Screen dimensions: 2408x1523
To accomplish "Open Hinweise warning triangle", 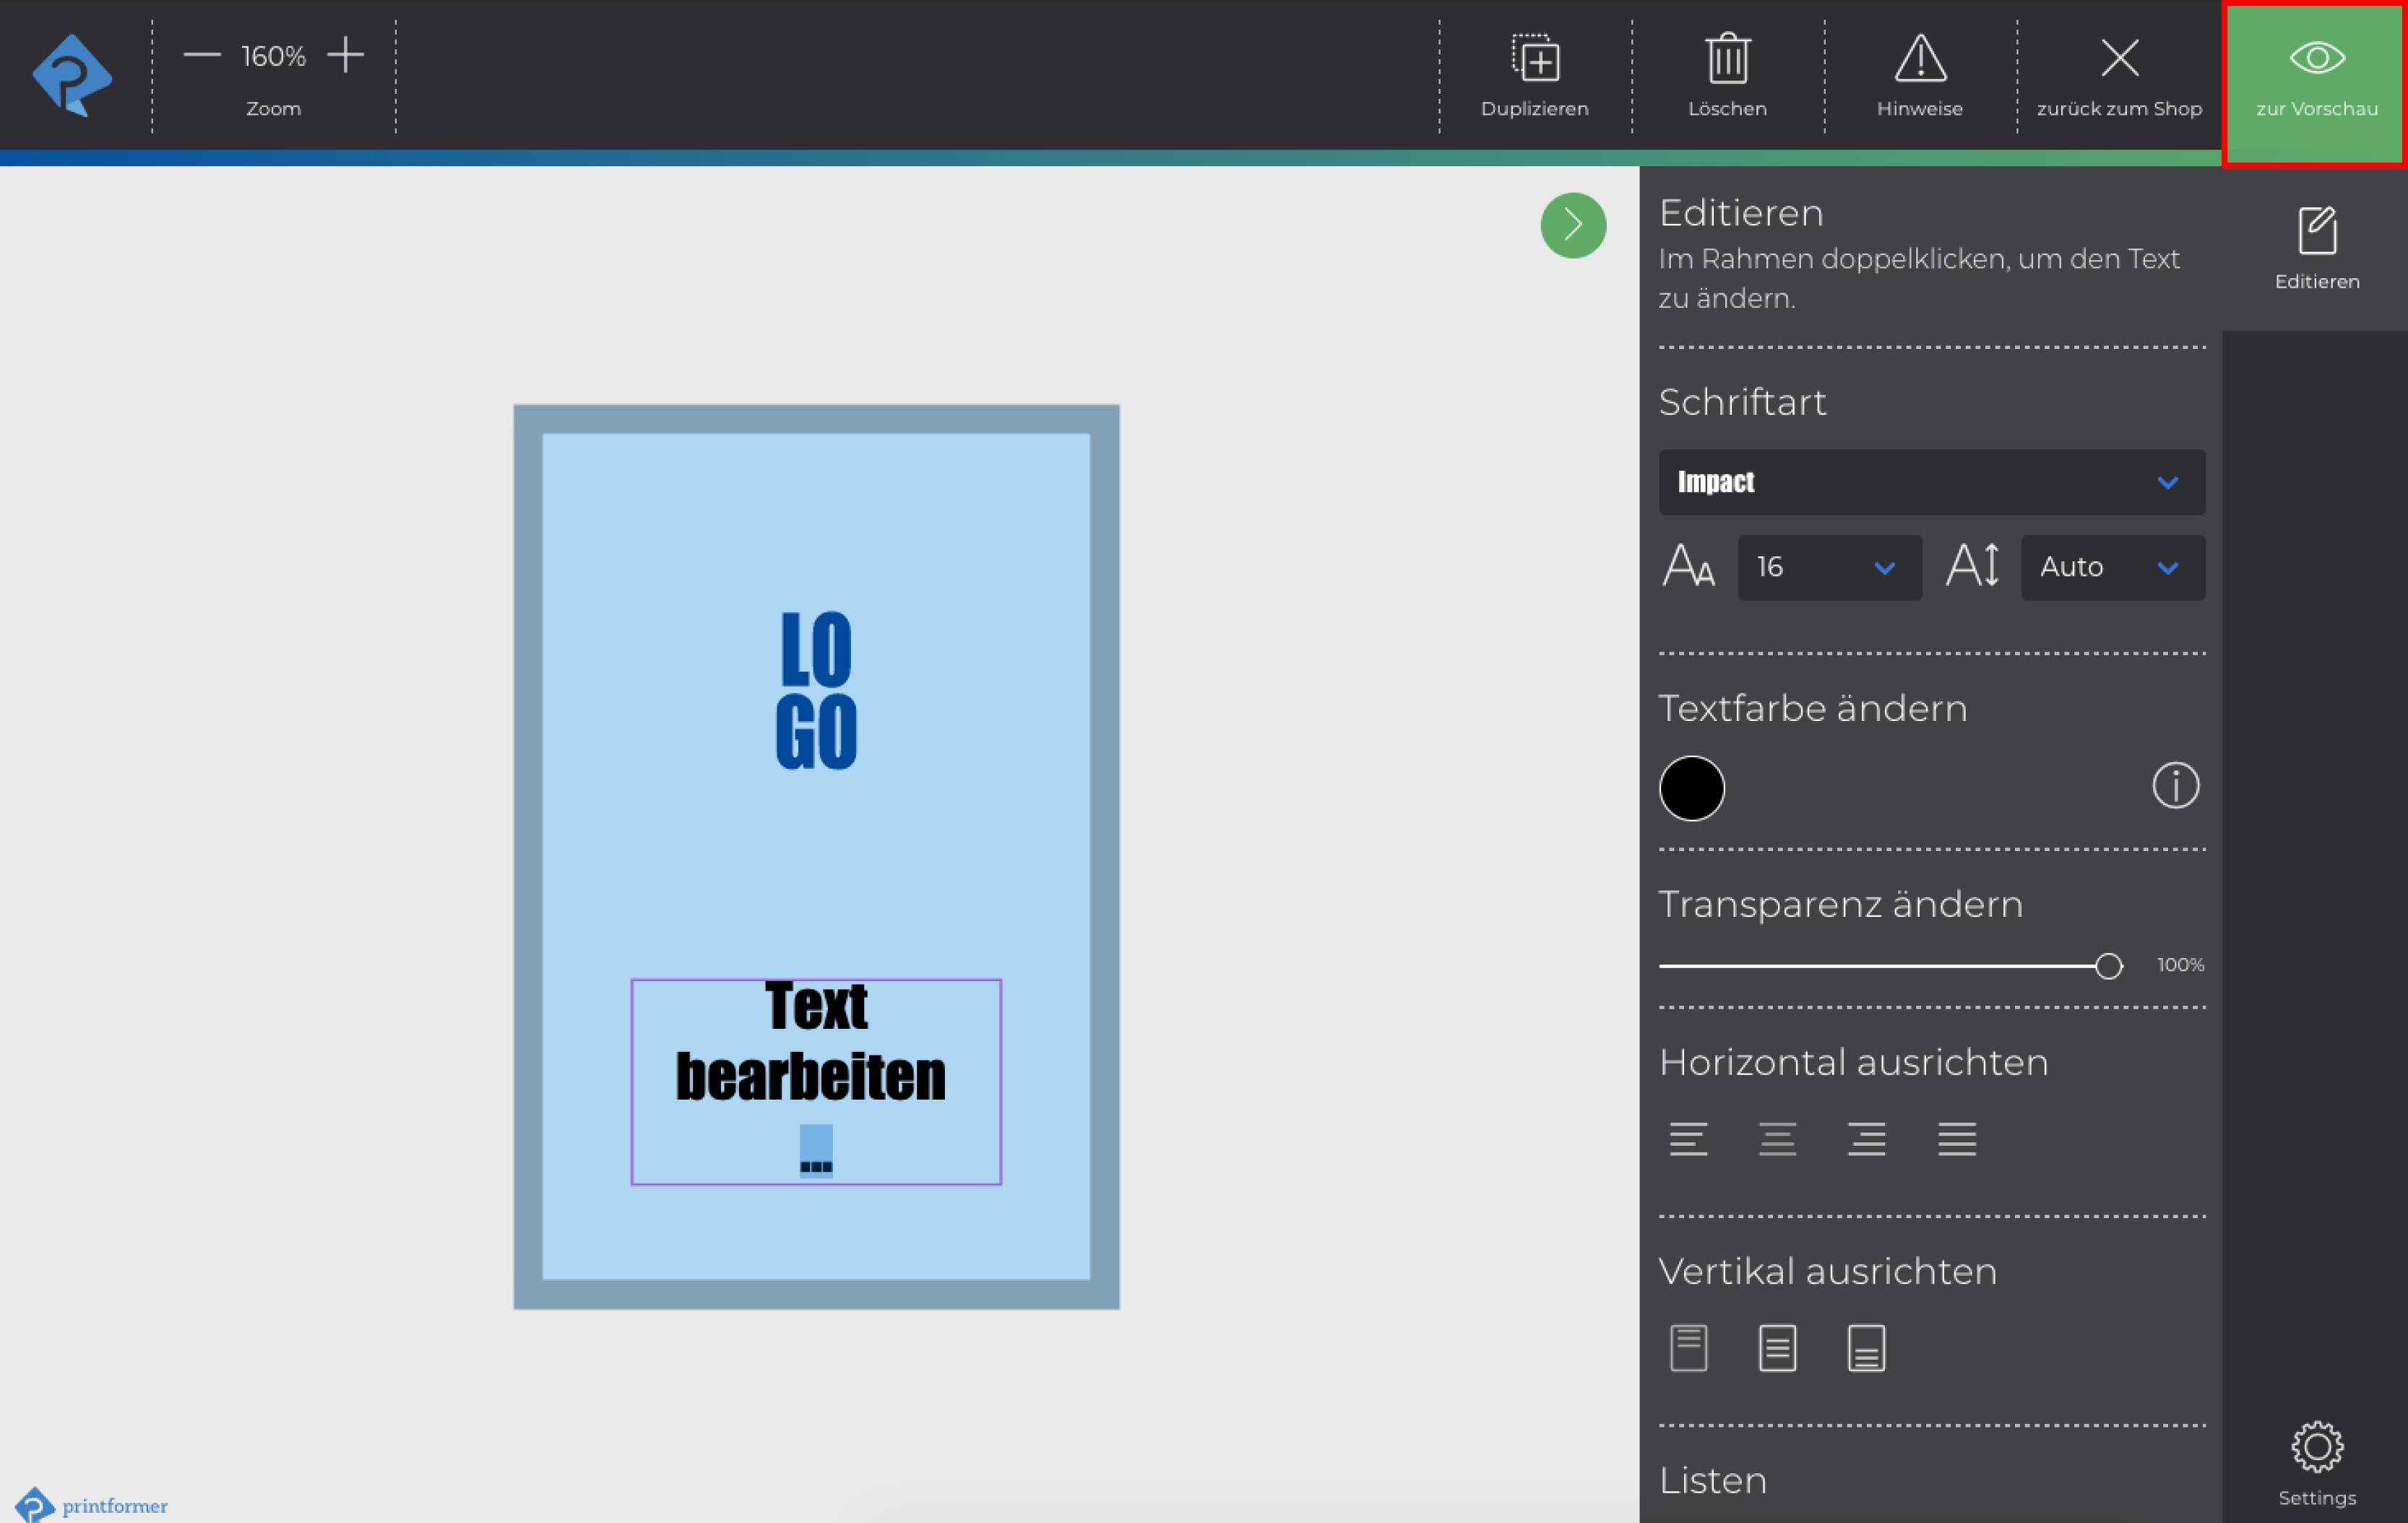I will [1919, 60].
